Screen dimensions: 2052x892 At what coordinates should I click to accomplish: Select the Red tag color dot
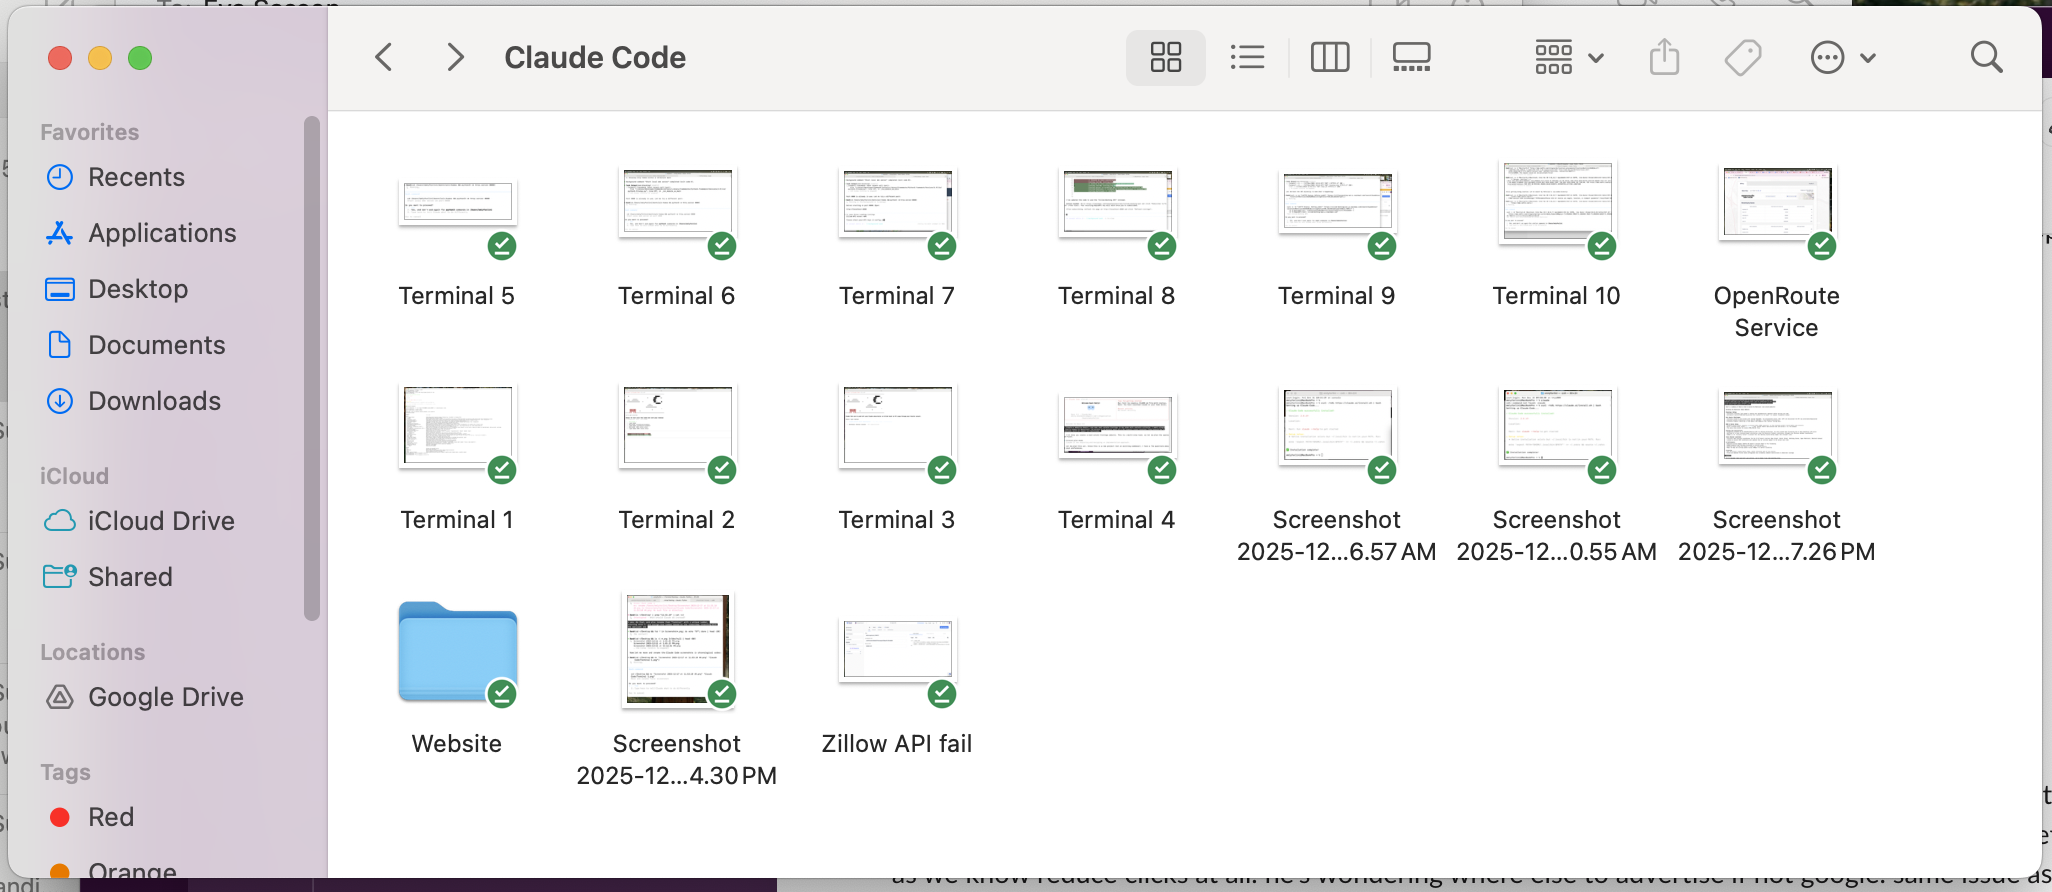tap(60, 817)
